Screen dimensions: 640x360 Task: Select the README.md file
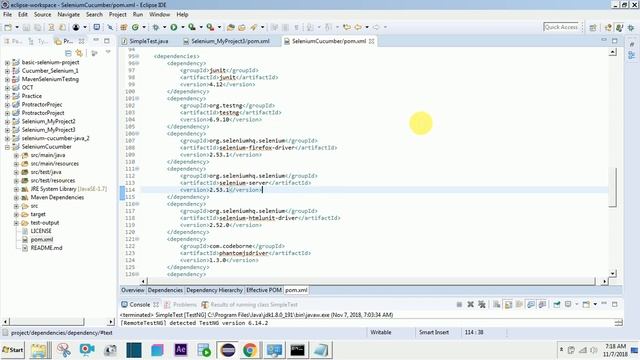pos(46,248)
